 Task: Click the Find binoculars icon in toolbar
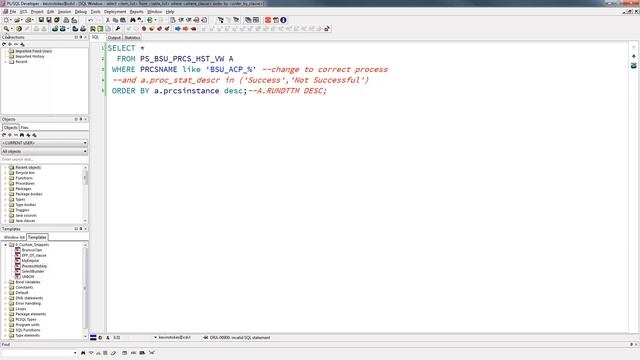coord(133,20)
